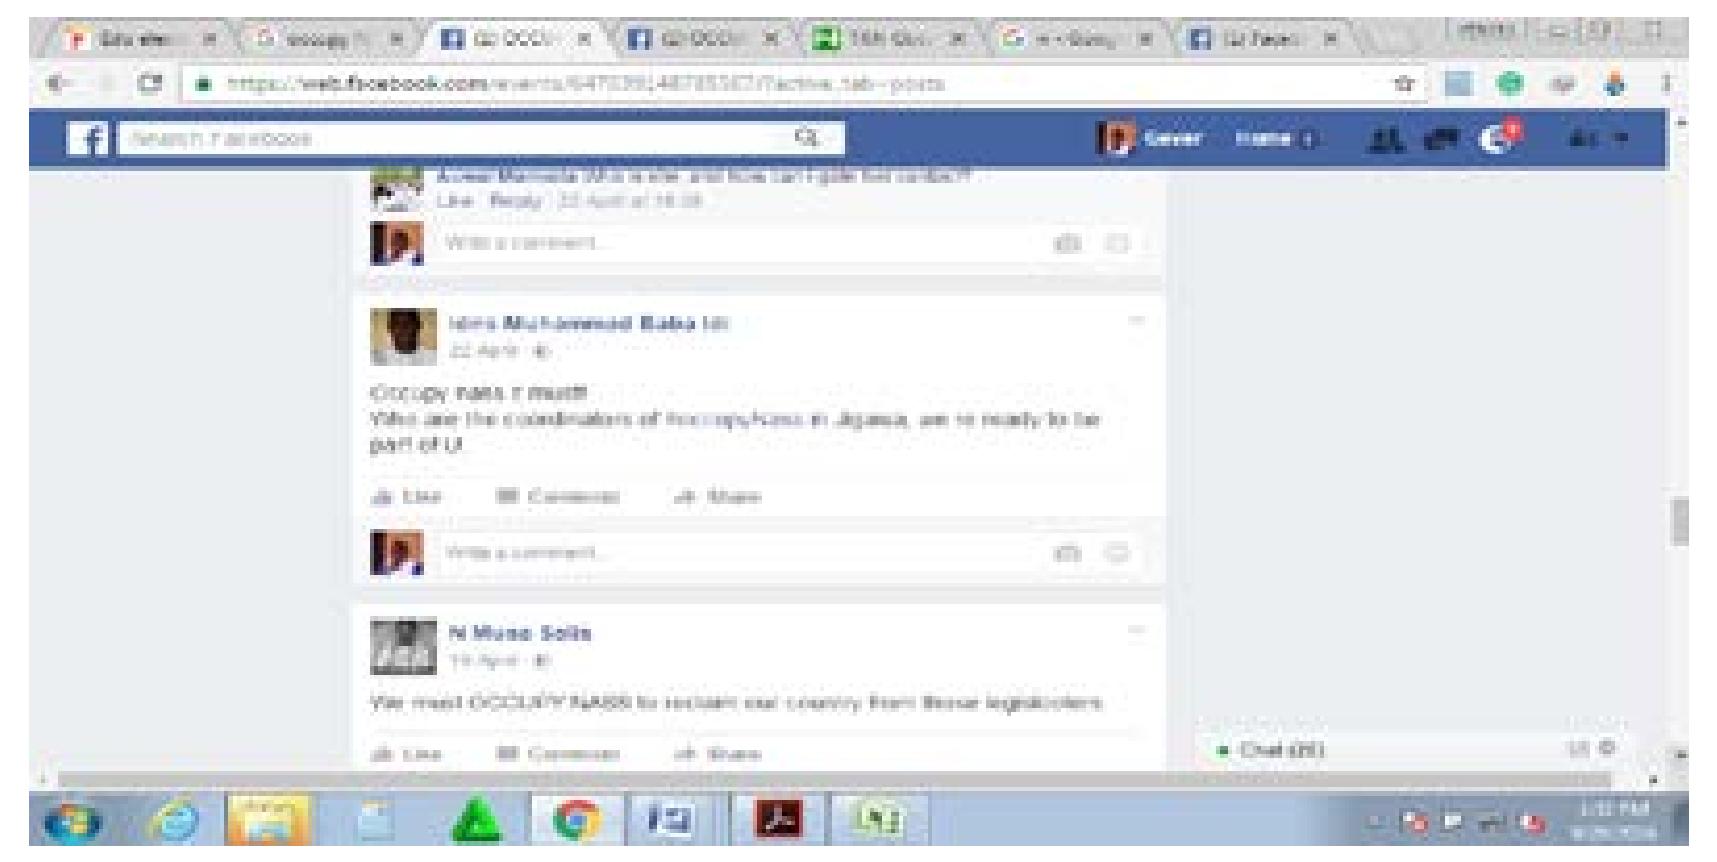
Task: Reply to the top comment by Auwal
Action: (x=515, y=201)
